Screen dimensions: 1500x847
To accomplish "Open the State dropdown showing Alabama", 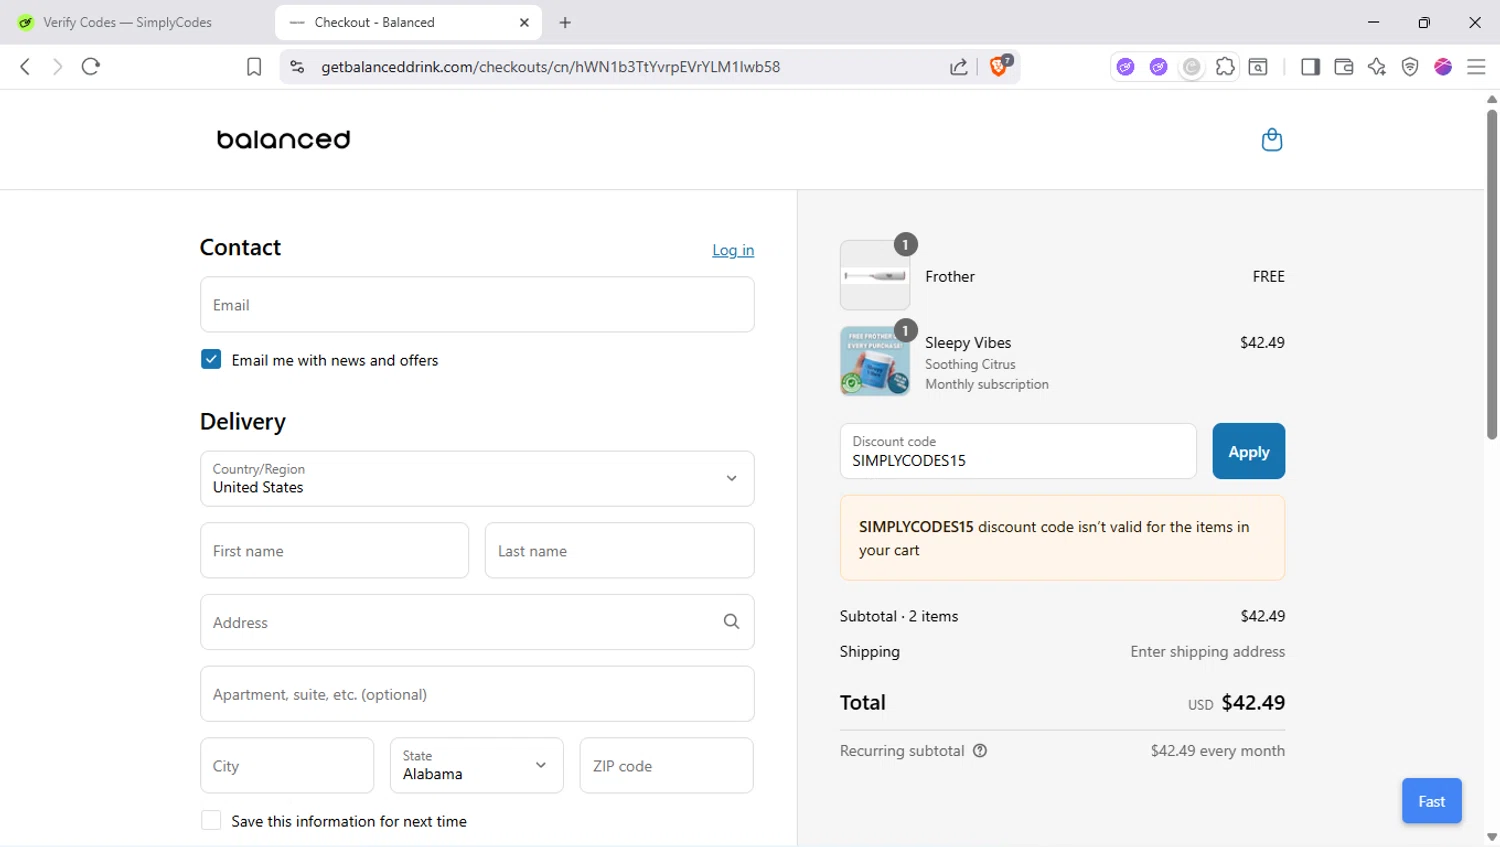I will click(x=477, y=765).
